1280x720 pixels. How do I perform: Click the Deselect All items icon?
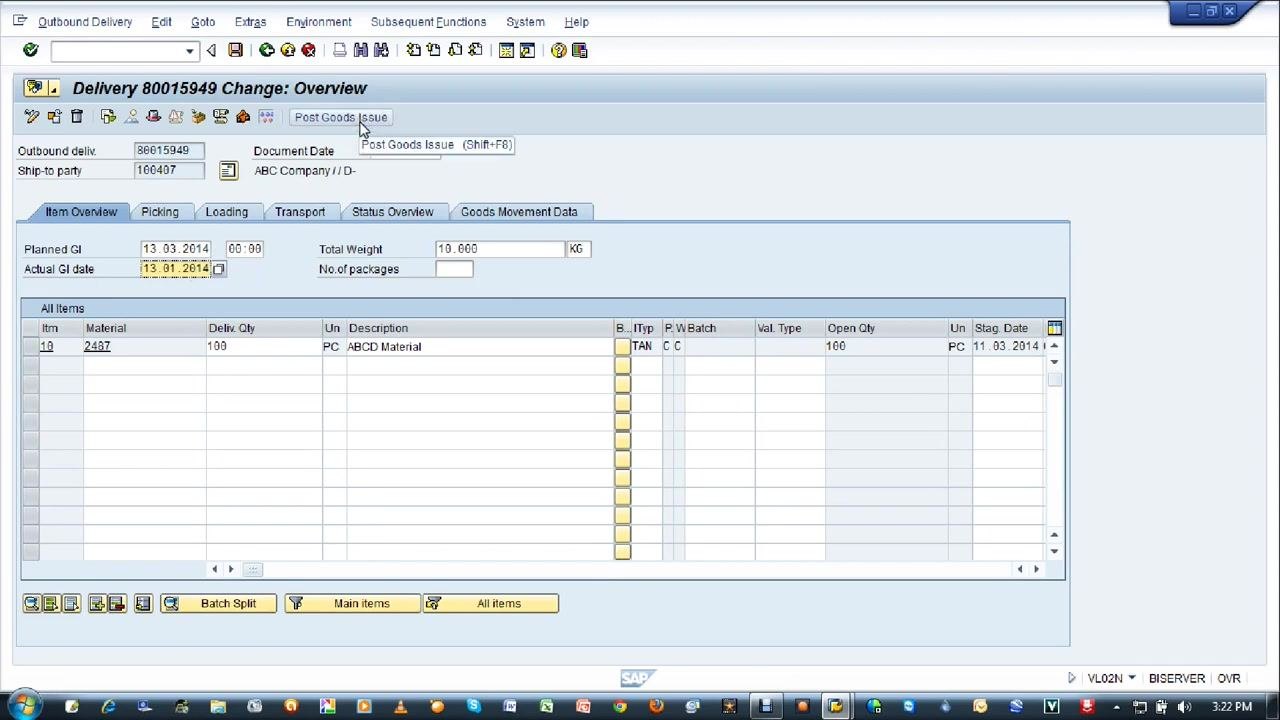click(71, 603)
